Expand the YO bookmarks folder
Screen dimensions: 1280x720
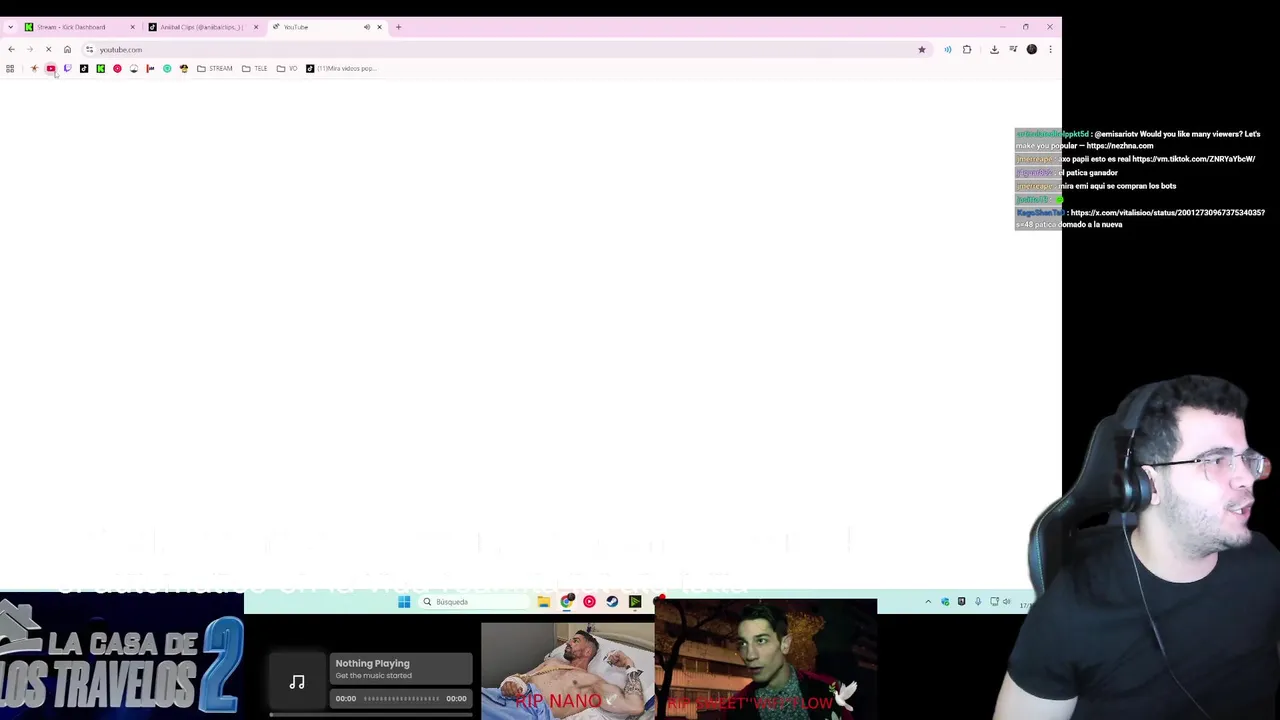(287, 68)
